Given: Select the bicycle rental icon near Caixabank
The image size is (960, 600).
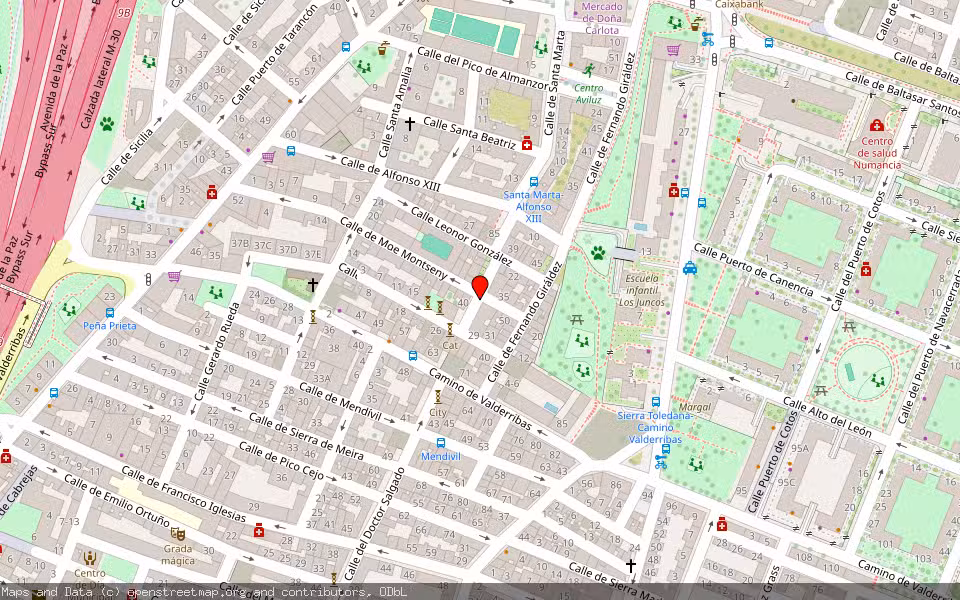Looking at the screenshot, I should pos(708,40).
